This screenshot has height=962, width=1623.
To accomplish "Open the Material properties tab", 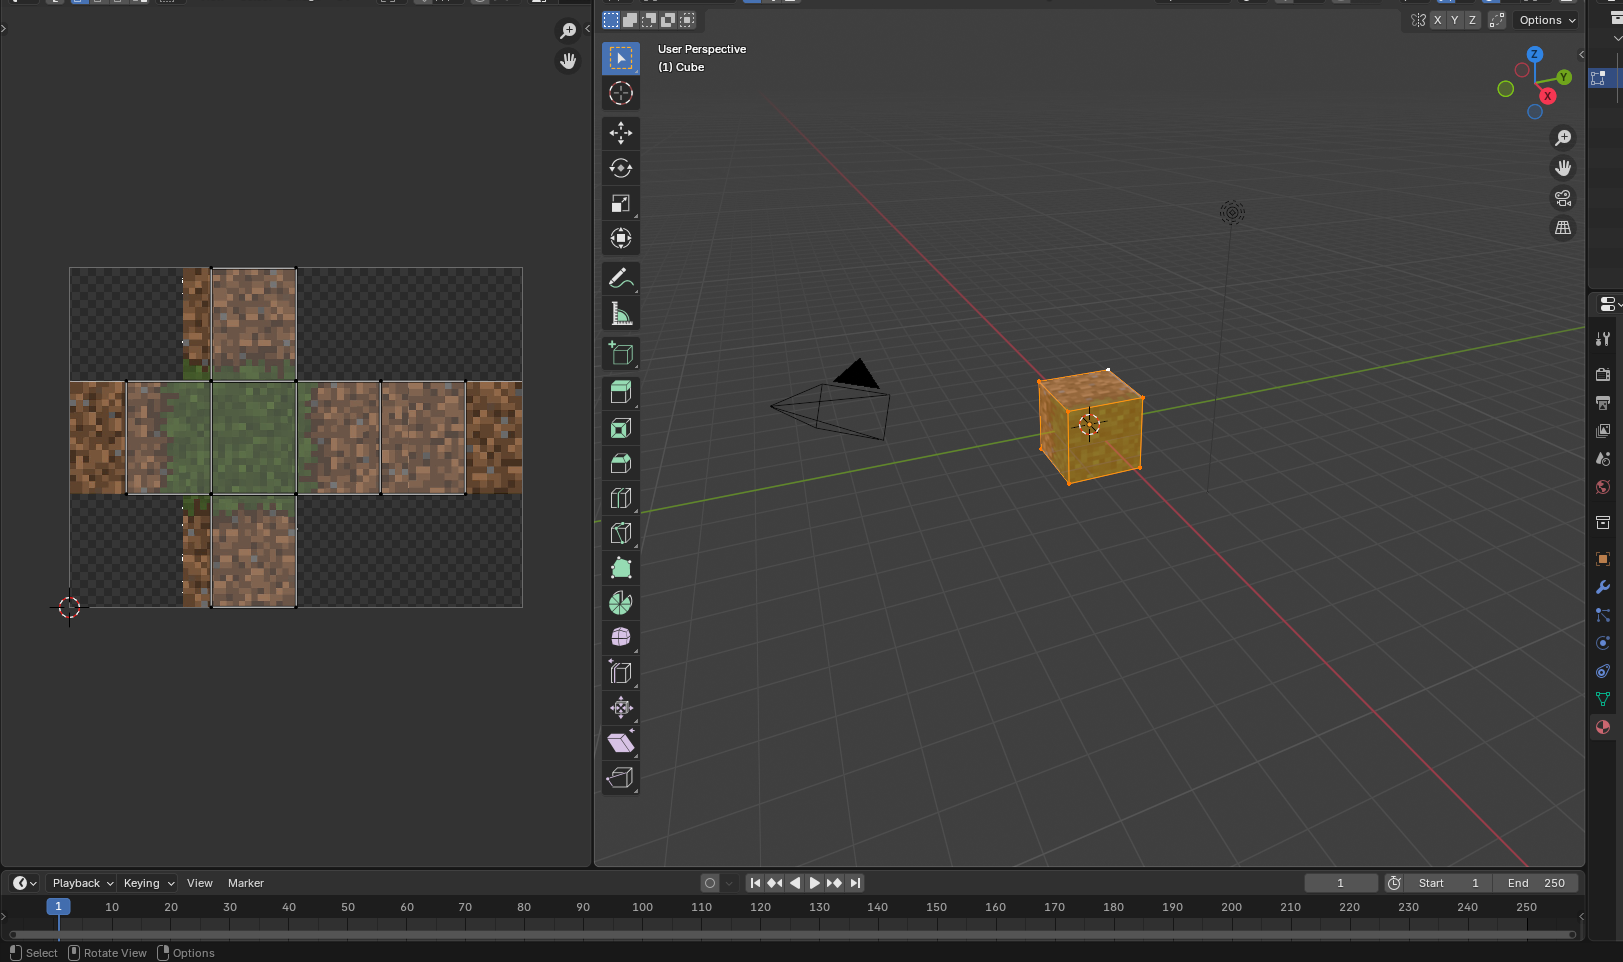I will [1603, 727].
